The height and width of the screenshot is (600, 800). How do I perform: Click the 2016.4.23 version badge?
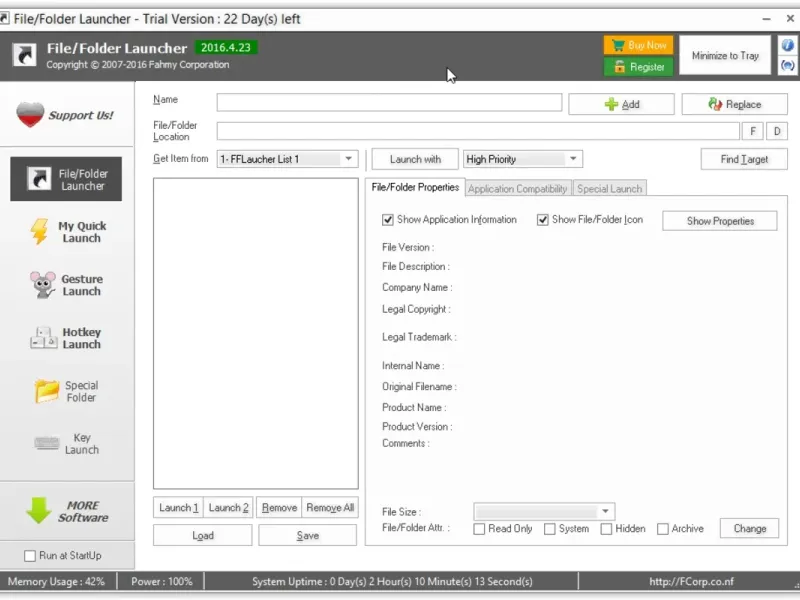[x=226, y=47]
